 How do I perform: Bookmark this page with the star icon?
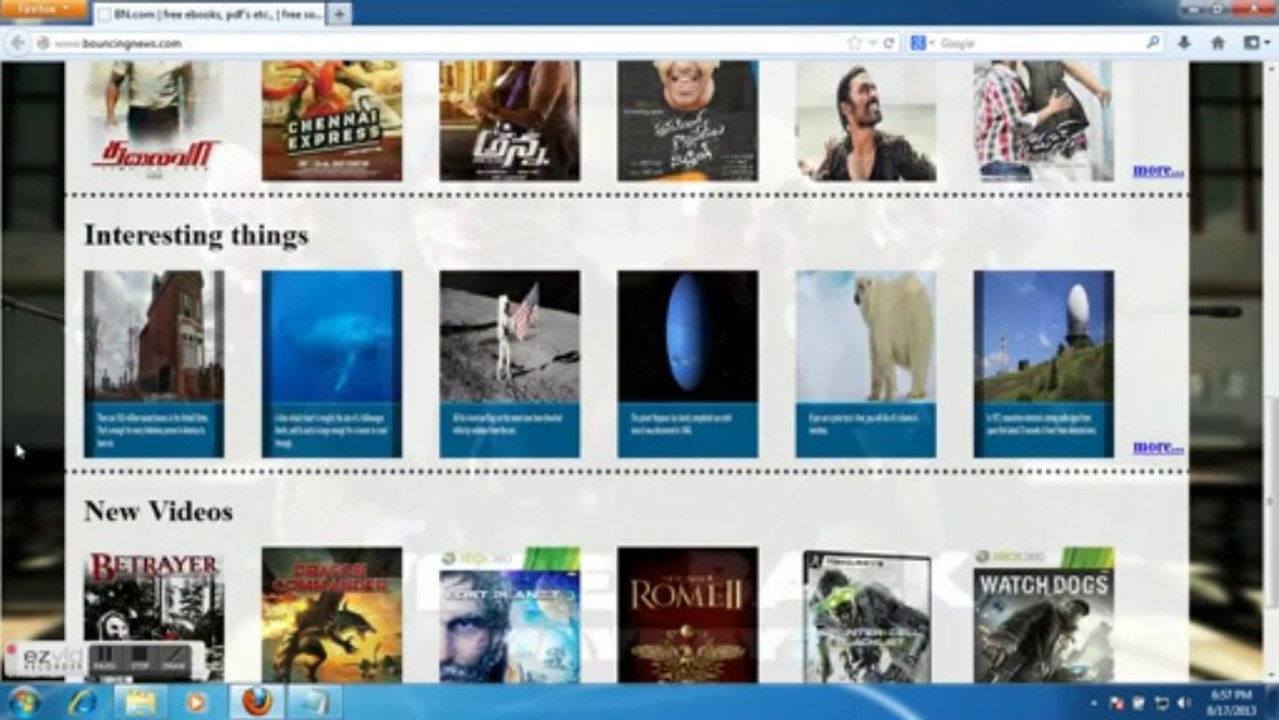tap(854, 43)
